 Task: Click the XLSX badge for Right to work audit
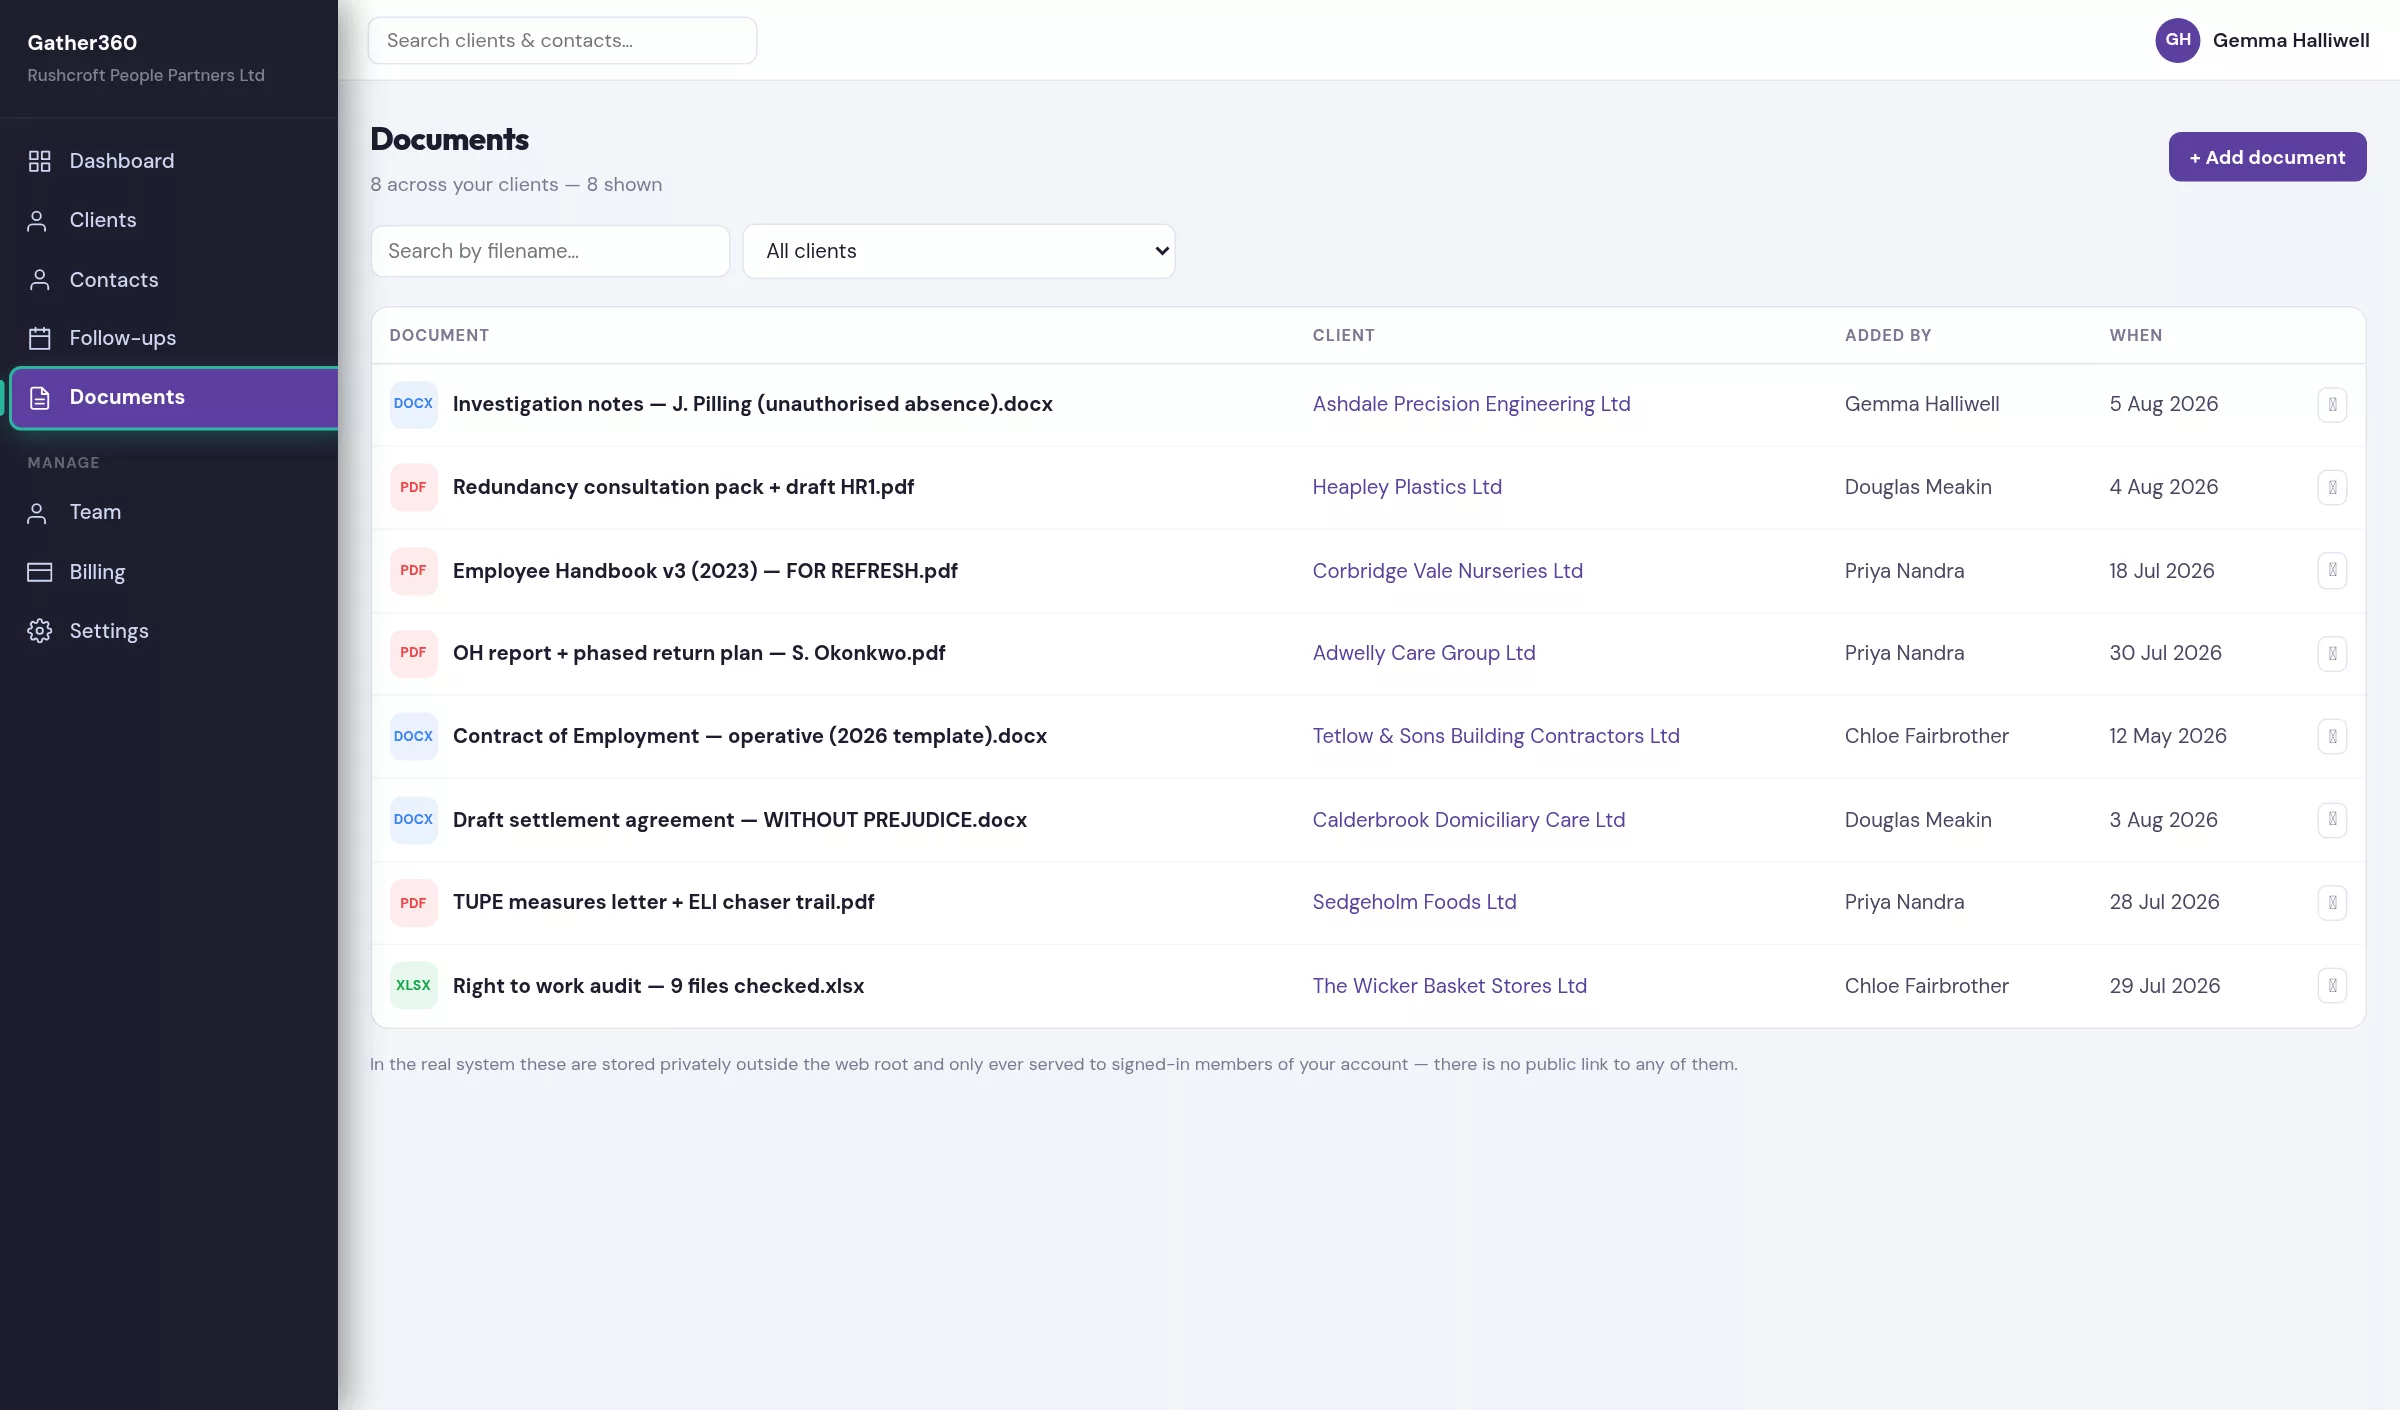413,986
